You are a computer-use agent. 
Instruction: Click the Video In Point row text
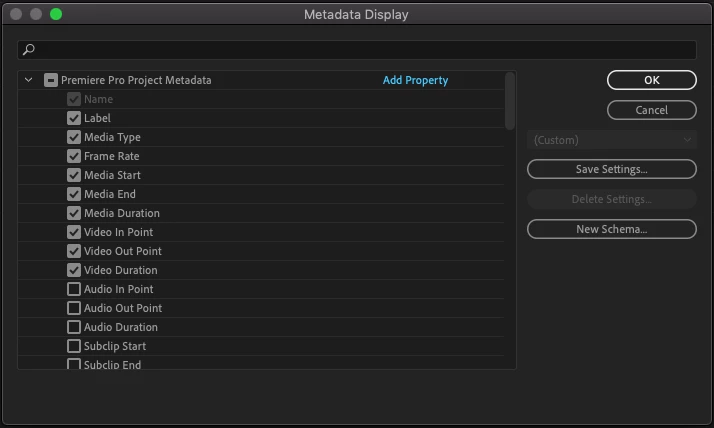[x=118, y=232]
